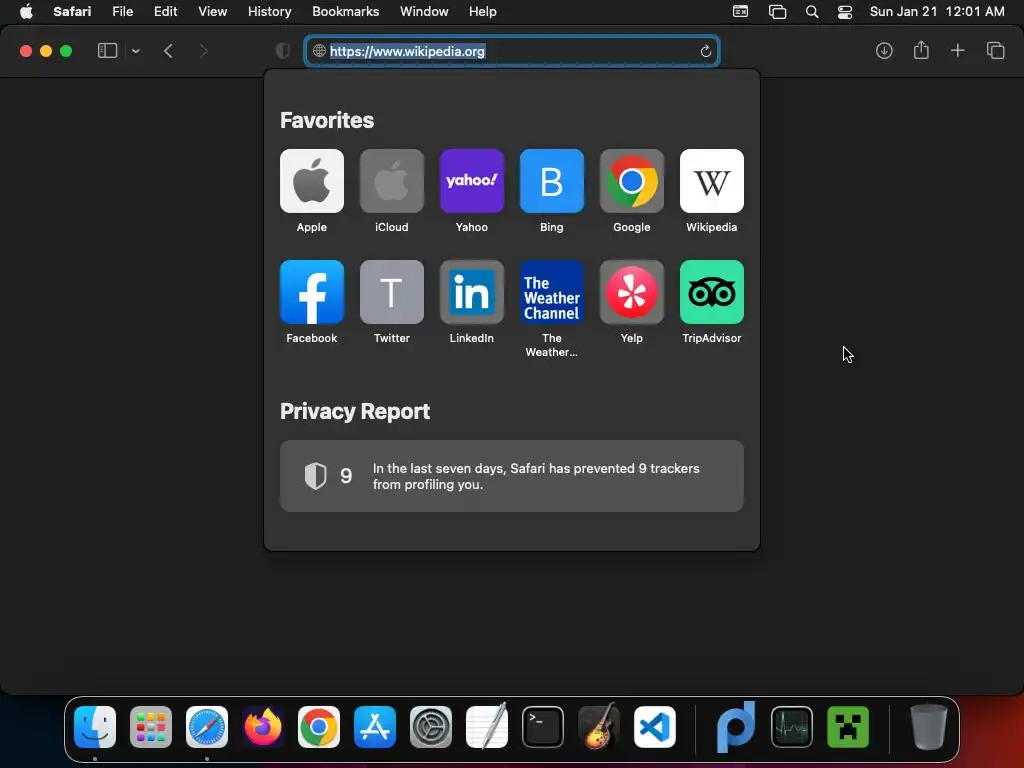Toggle the Safari sidebar
This screenshot has width=1024, height=768.
coord(107,51)
